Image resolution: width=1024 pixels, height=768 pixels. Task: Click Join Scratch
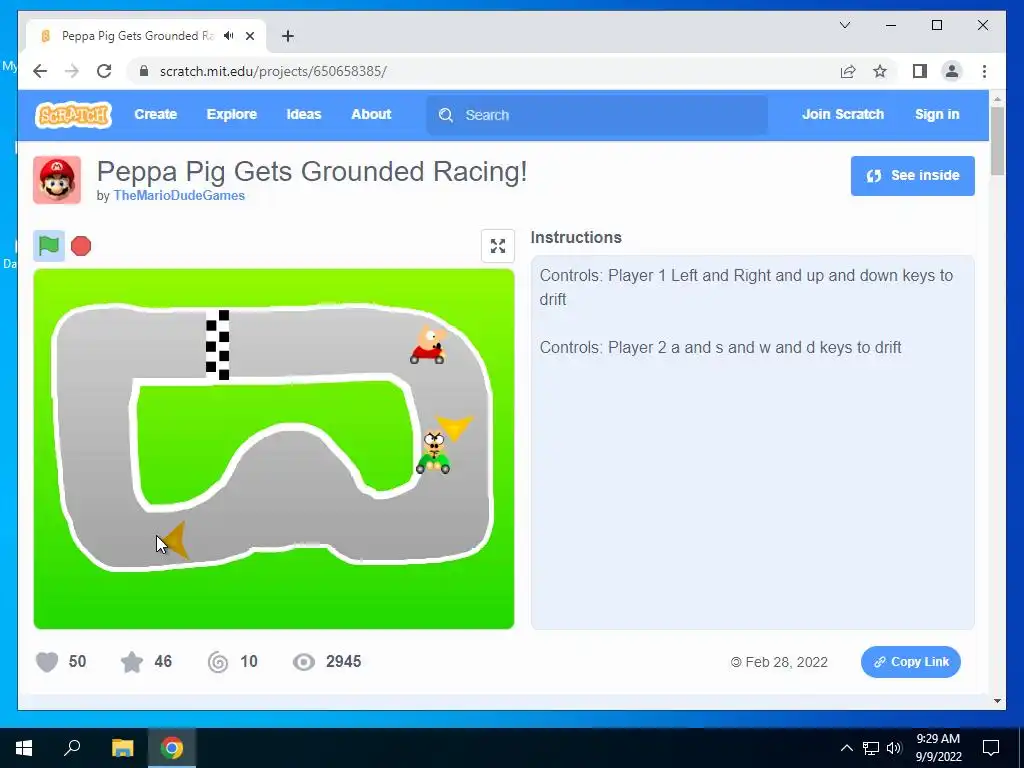click(x=842, y=114)
